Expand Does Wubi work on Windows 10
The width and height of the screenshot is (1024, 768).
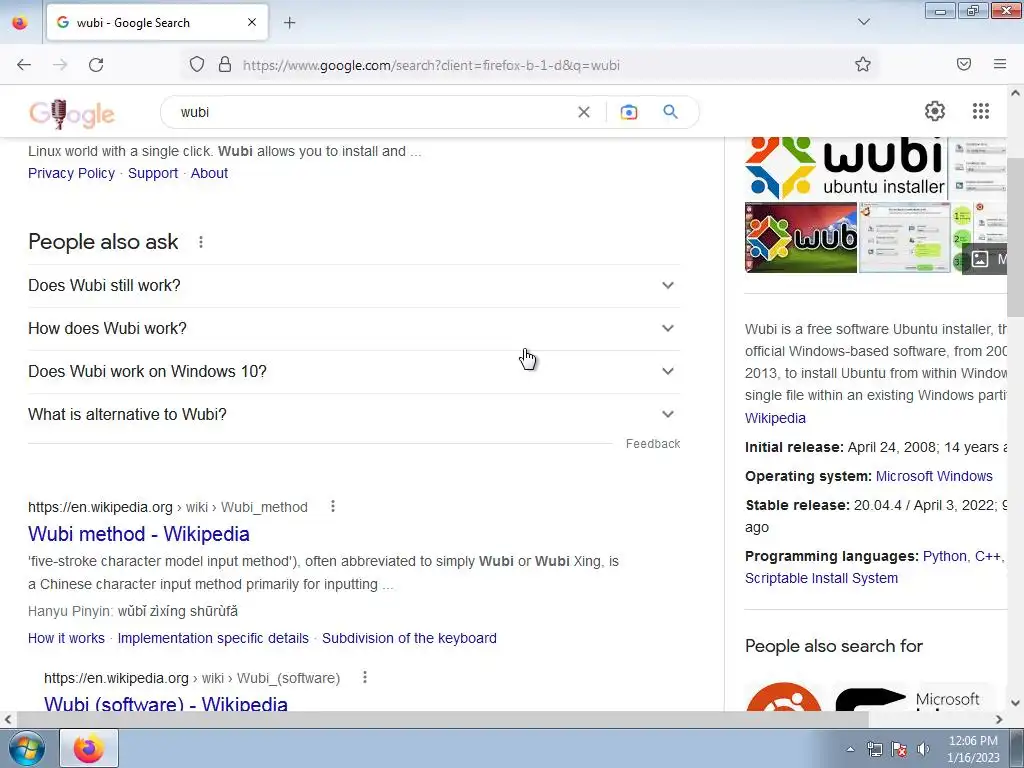(354, 372)
